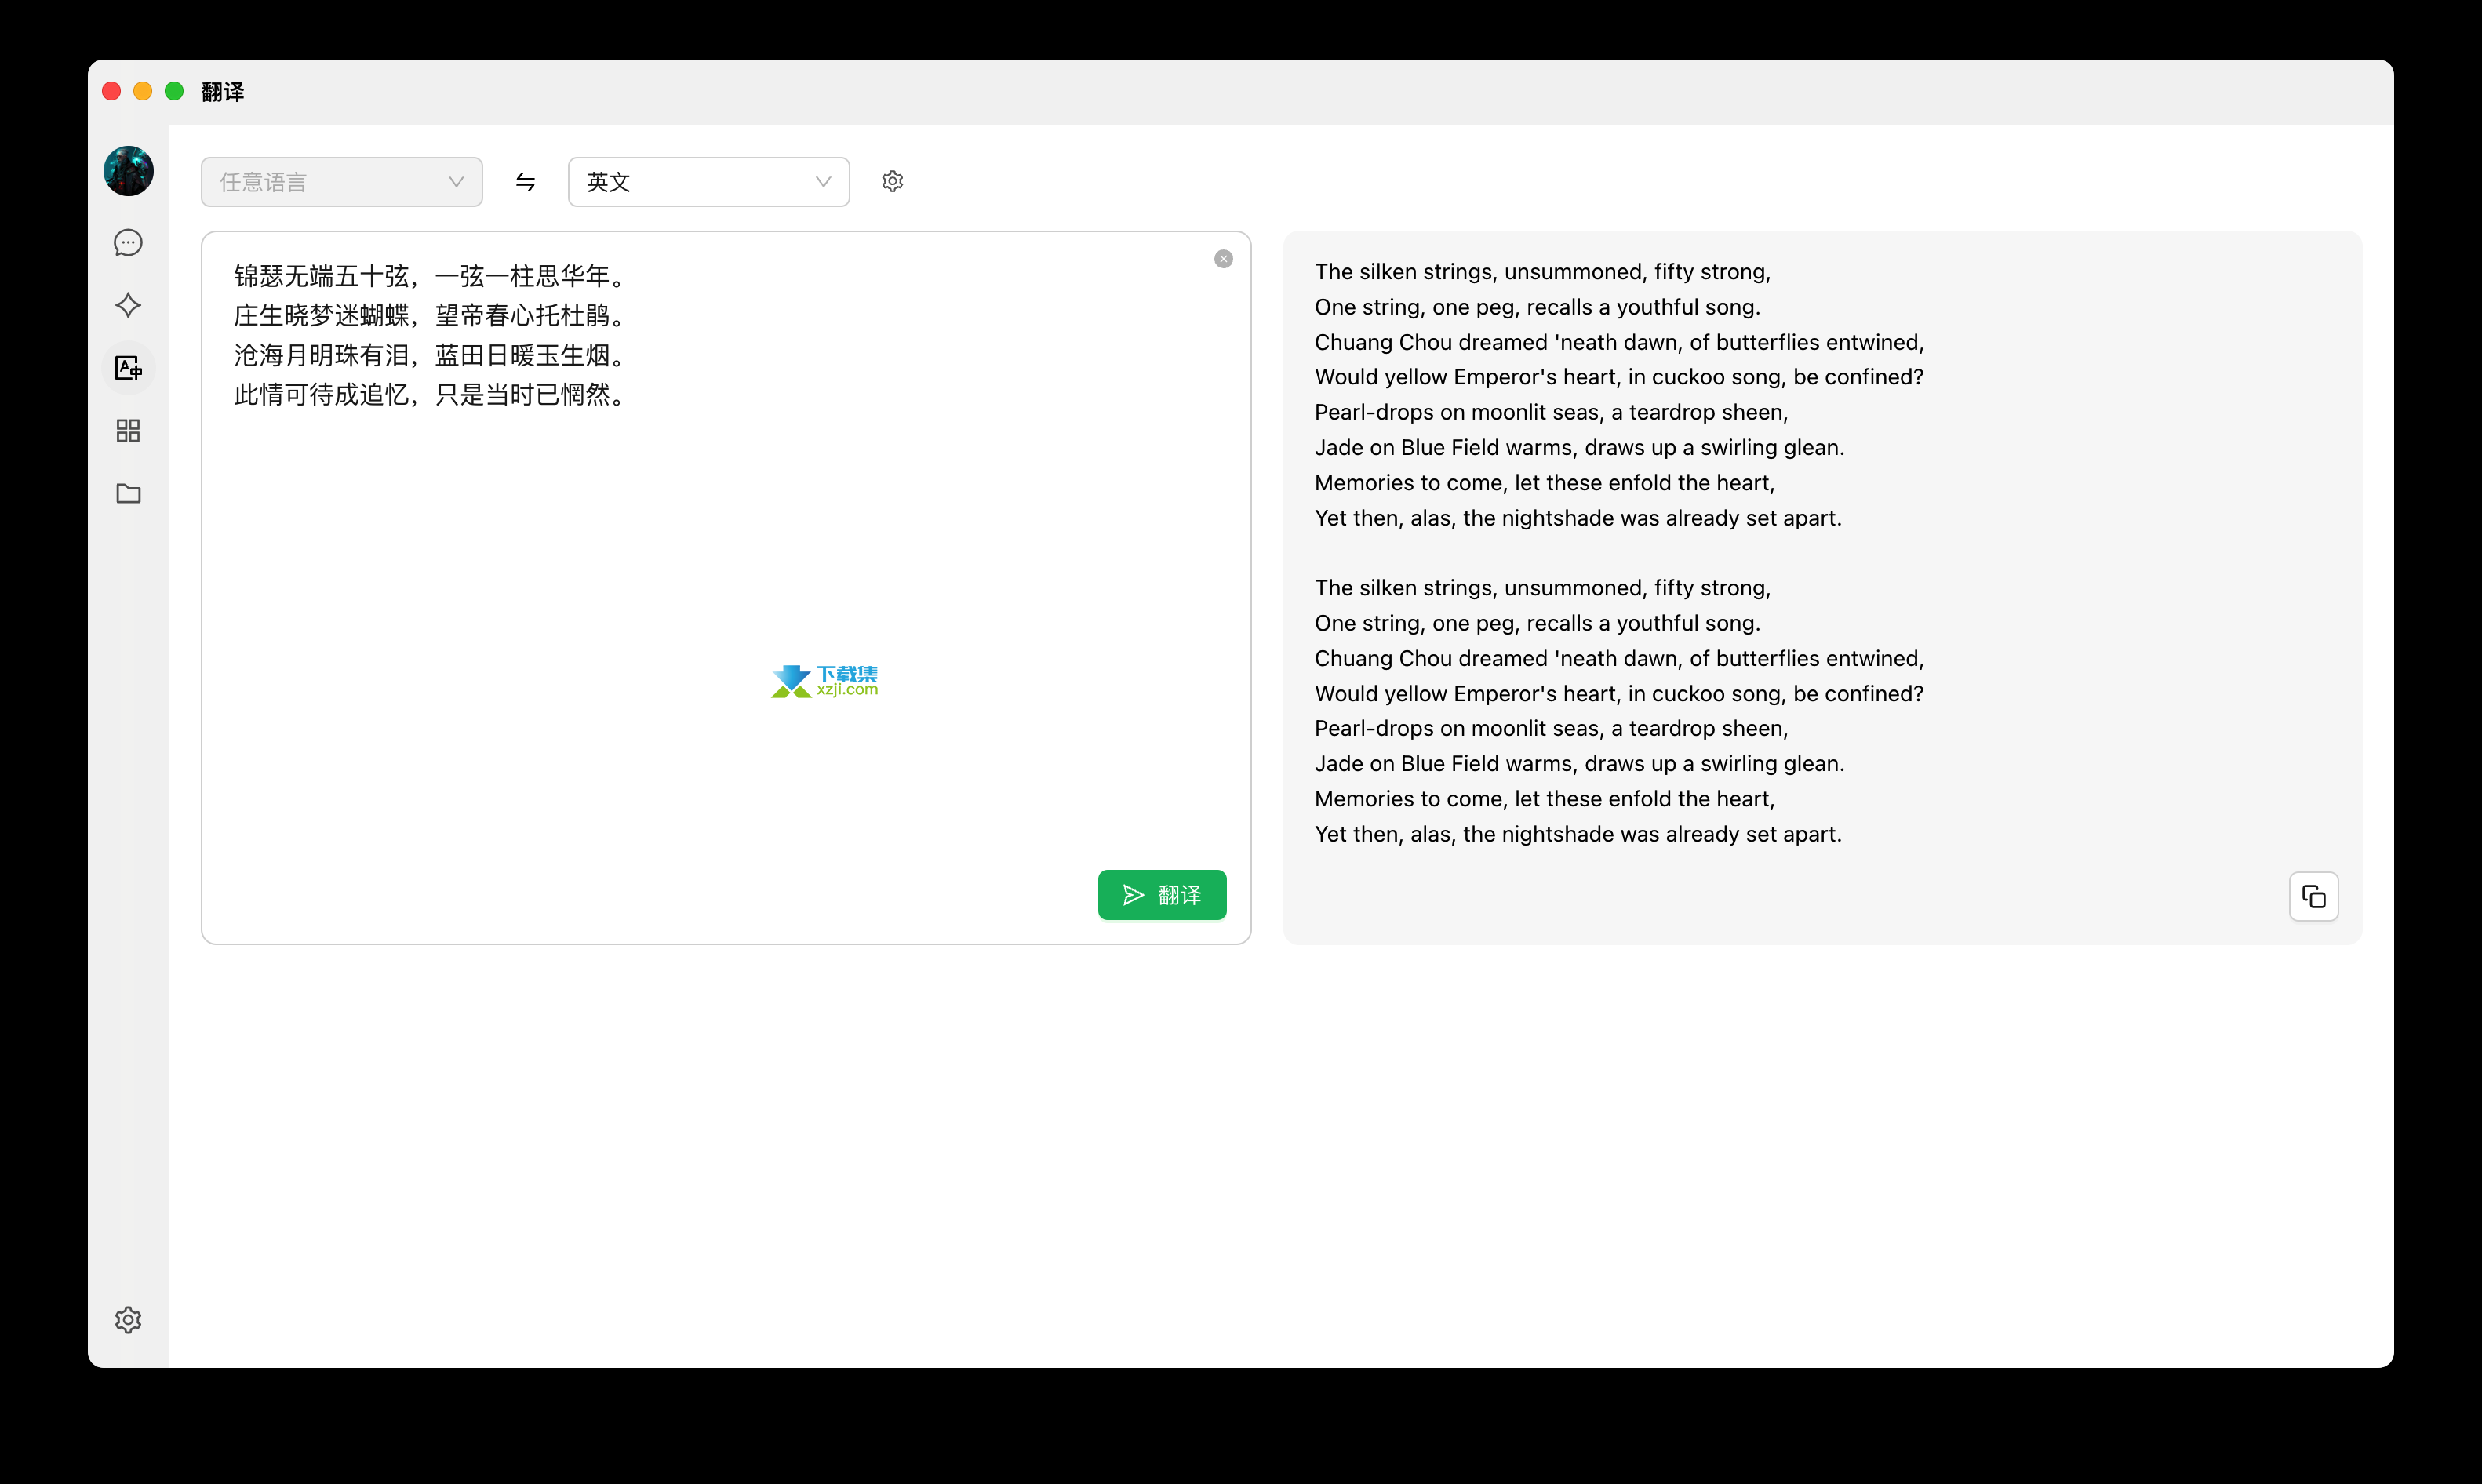Viewport: 2482px width, 1484px height.
Task: Click line '沧海月明珠有泪，蓝田日暖玉生烟。'
Action: 433,356
